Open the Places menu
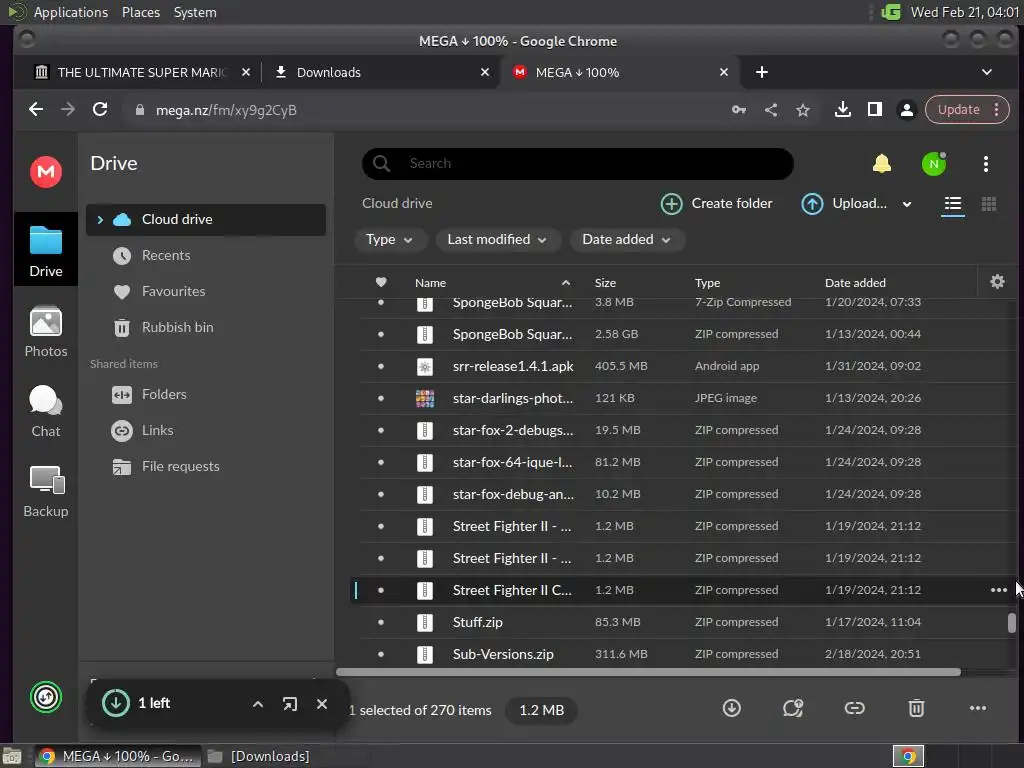Viewport: 1024px width, 768px height. click(140, 12)
